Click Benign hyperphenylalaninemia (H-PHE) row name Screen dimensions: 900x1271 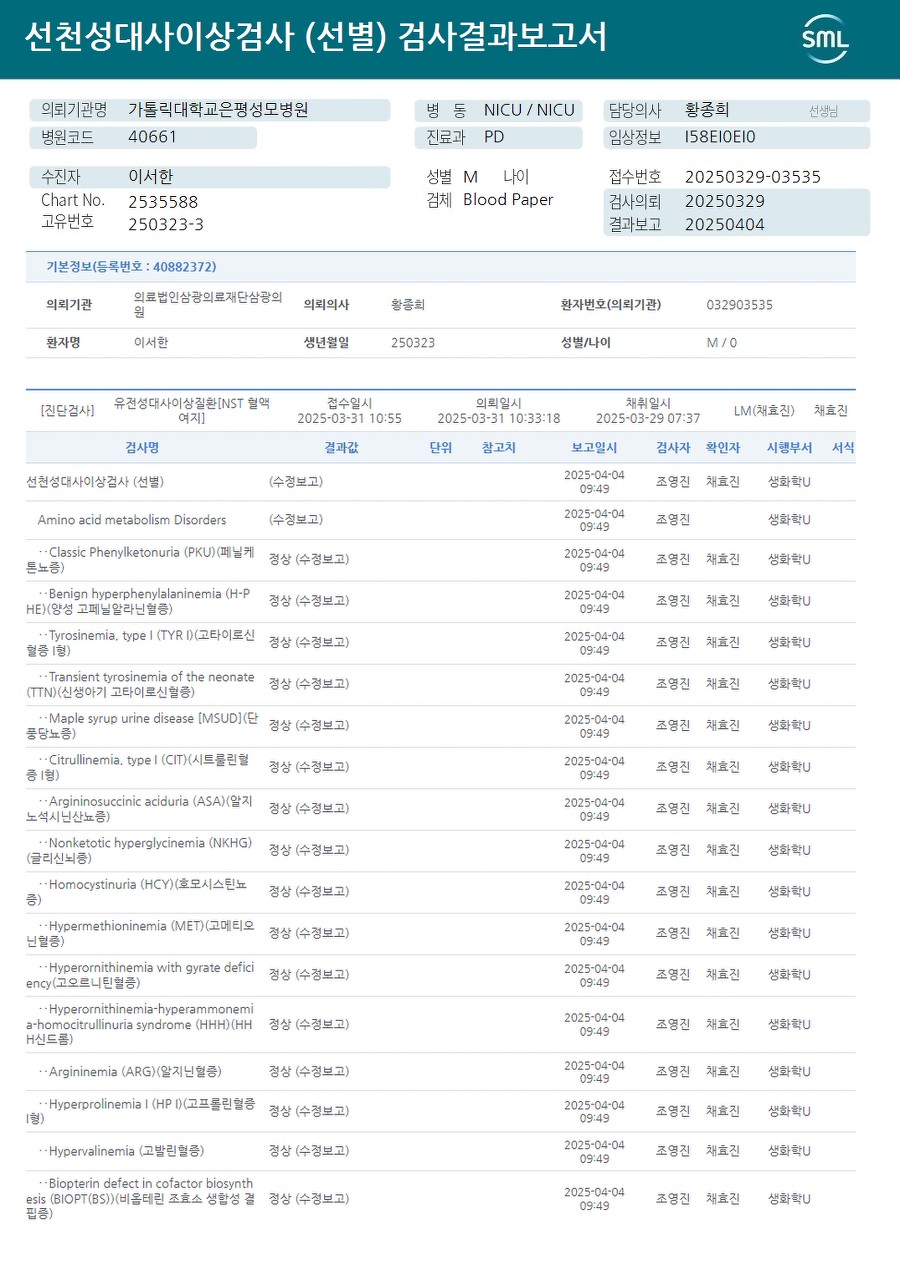(138, 601)
